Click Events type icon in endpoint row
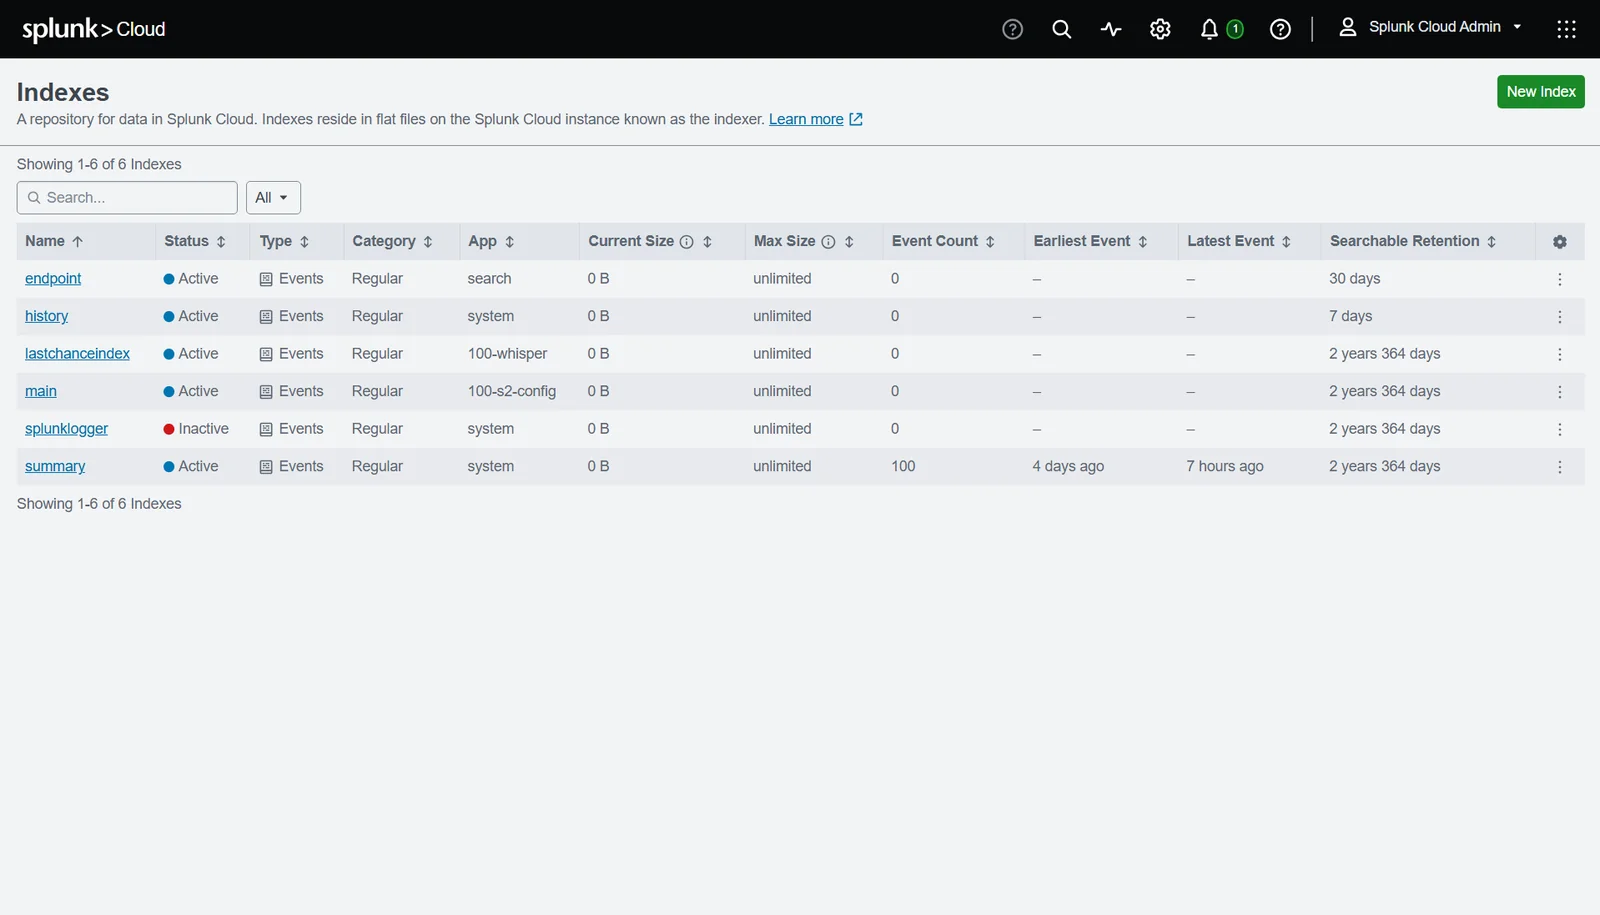Viewport: 1600px width, 915px height. 266,279
